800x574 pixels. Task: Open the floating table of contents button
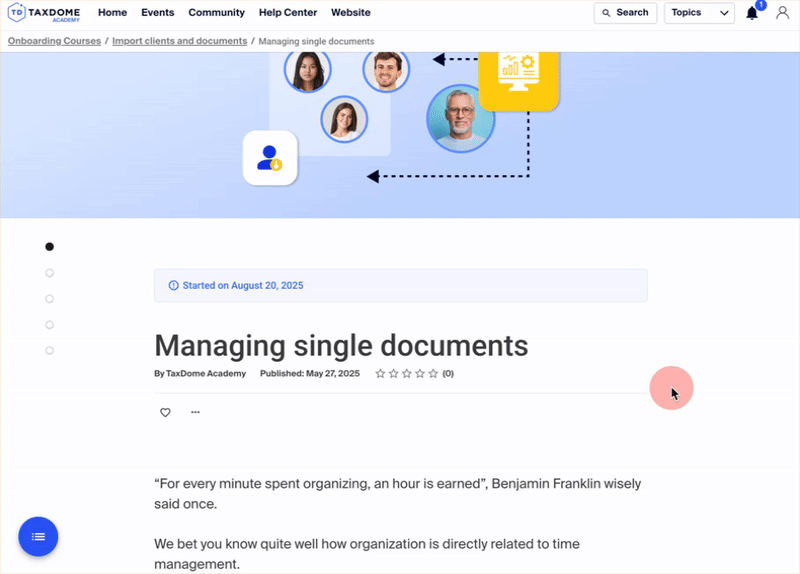(x=38, y=537)
